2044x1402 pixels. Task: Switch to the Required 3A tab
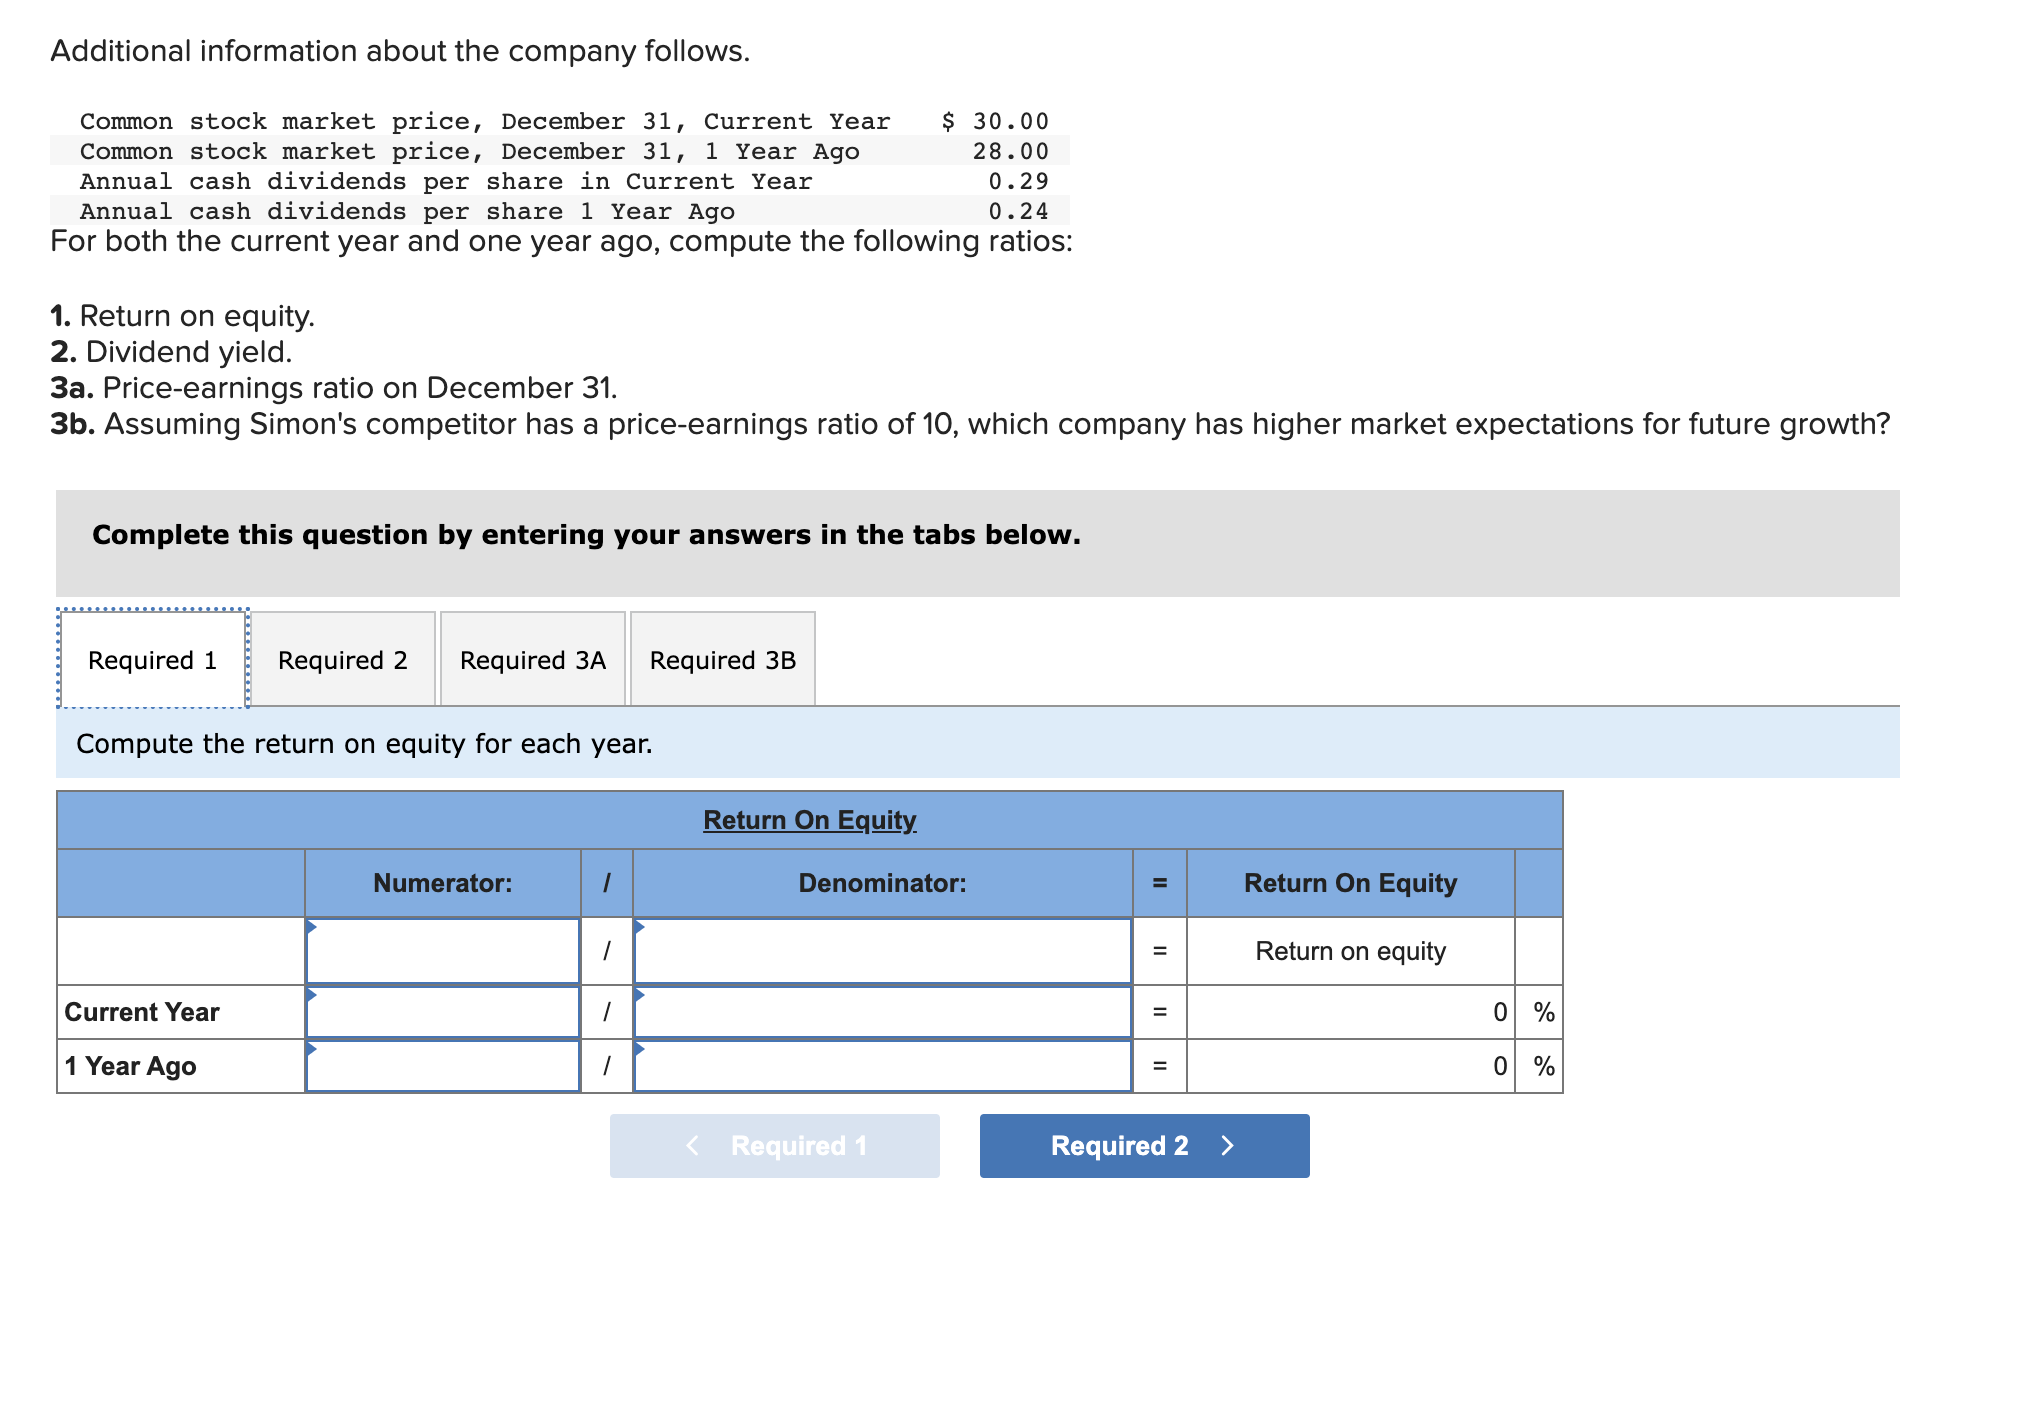click(x=532, y=660)
